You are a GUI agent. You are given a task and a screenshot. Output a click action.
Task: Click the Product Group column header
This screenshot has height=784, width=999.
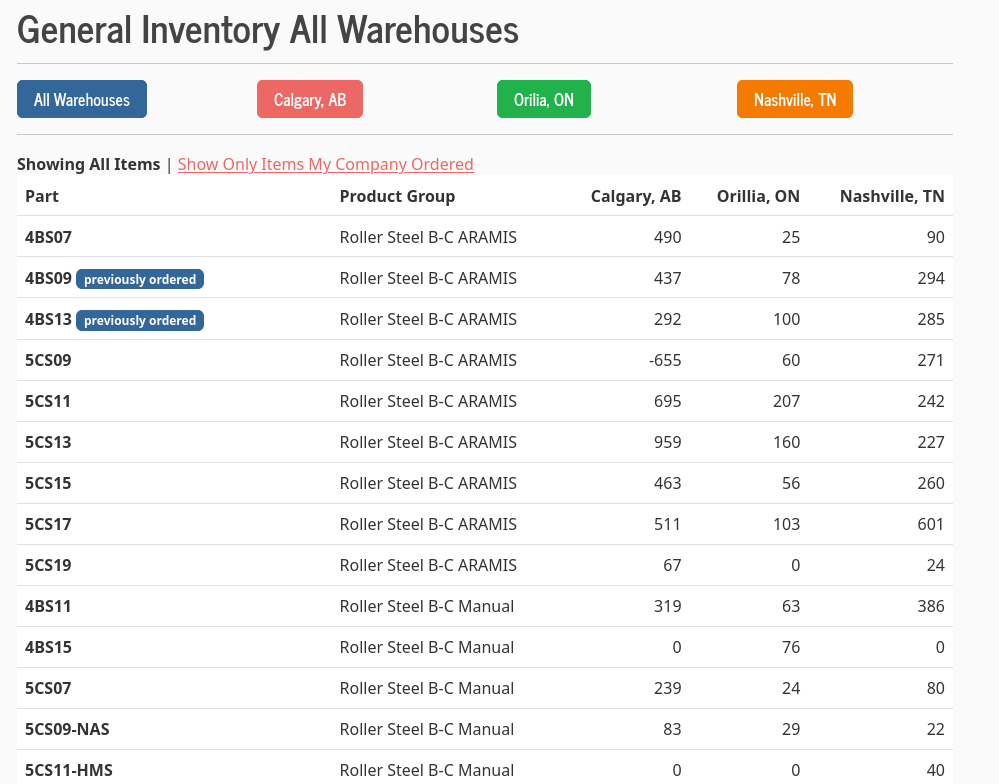[x=397, y=196]
